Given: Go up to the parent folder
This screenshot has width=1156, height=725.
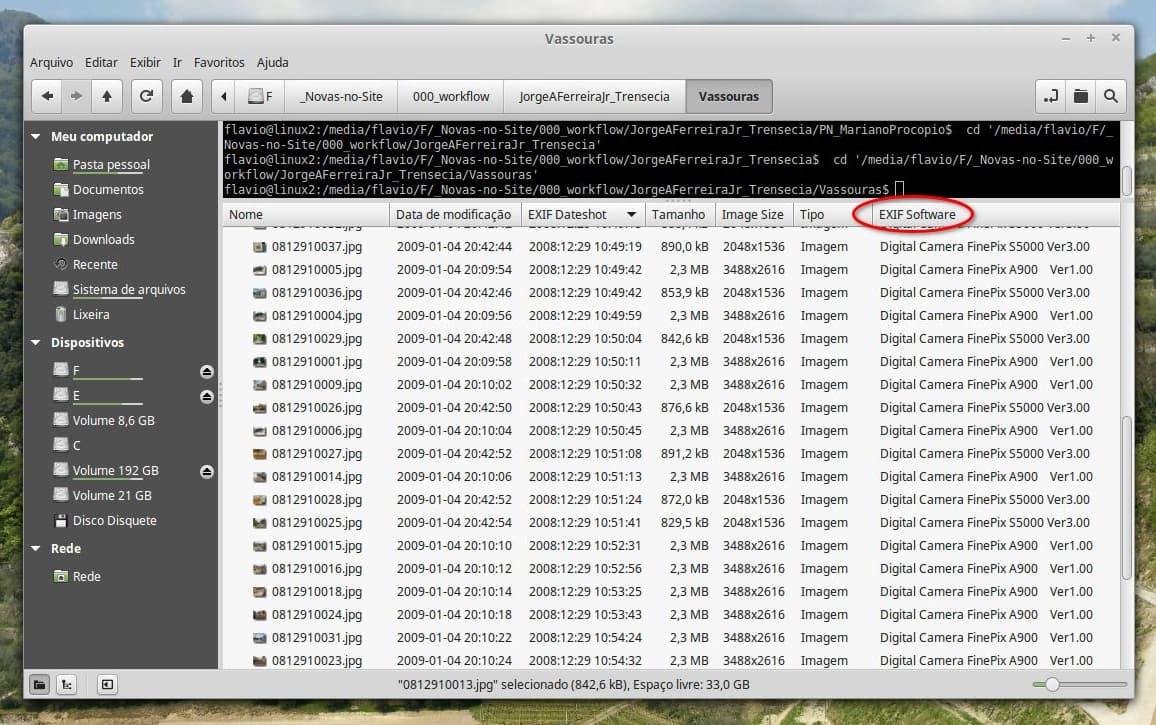Looking at the screenshot, I should [x=106, y=97].
